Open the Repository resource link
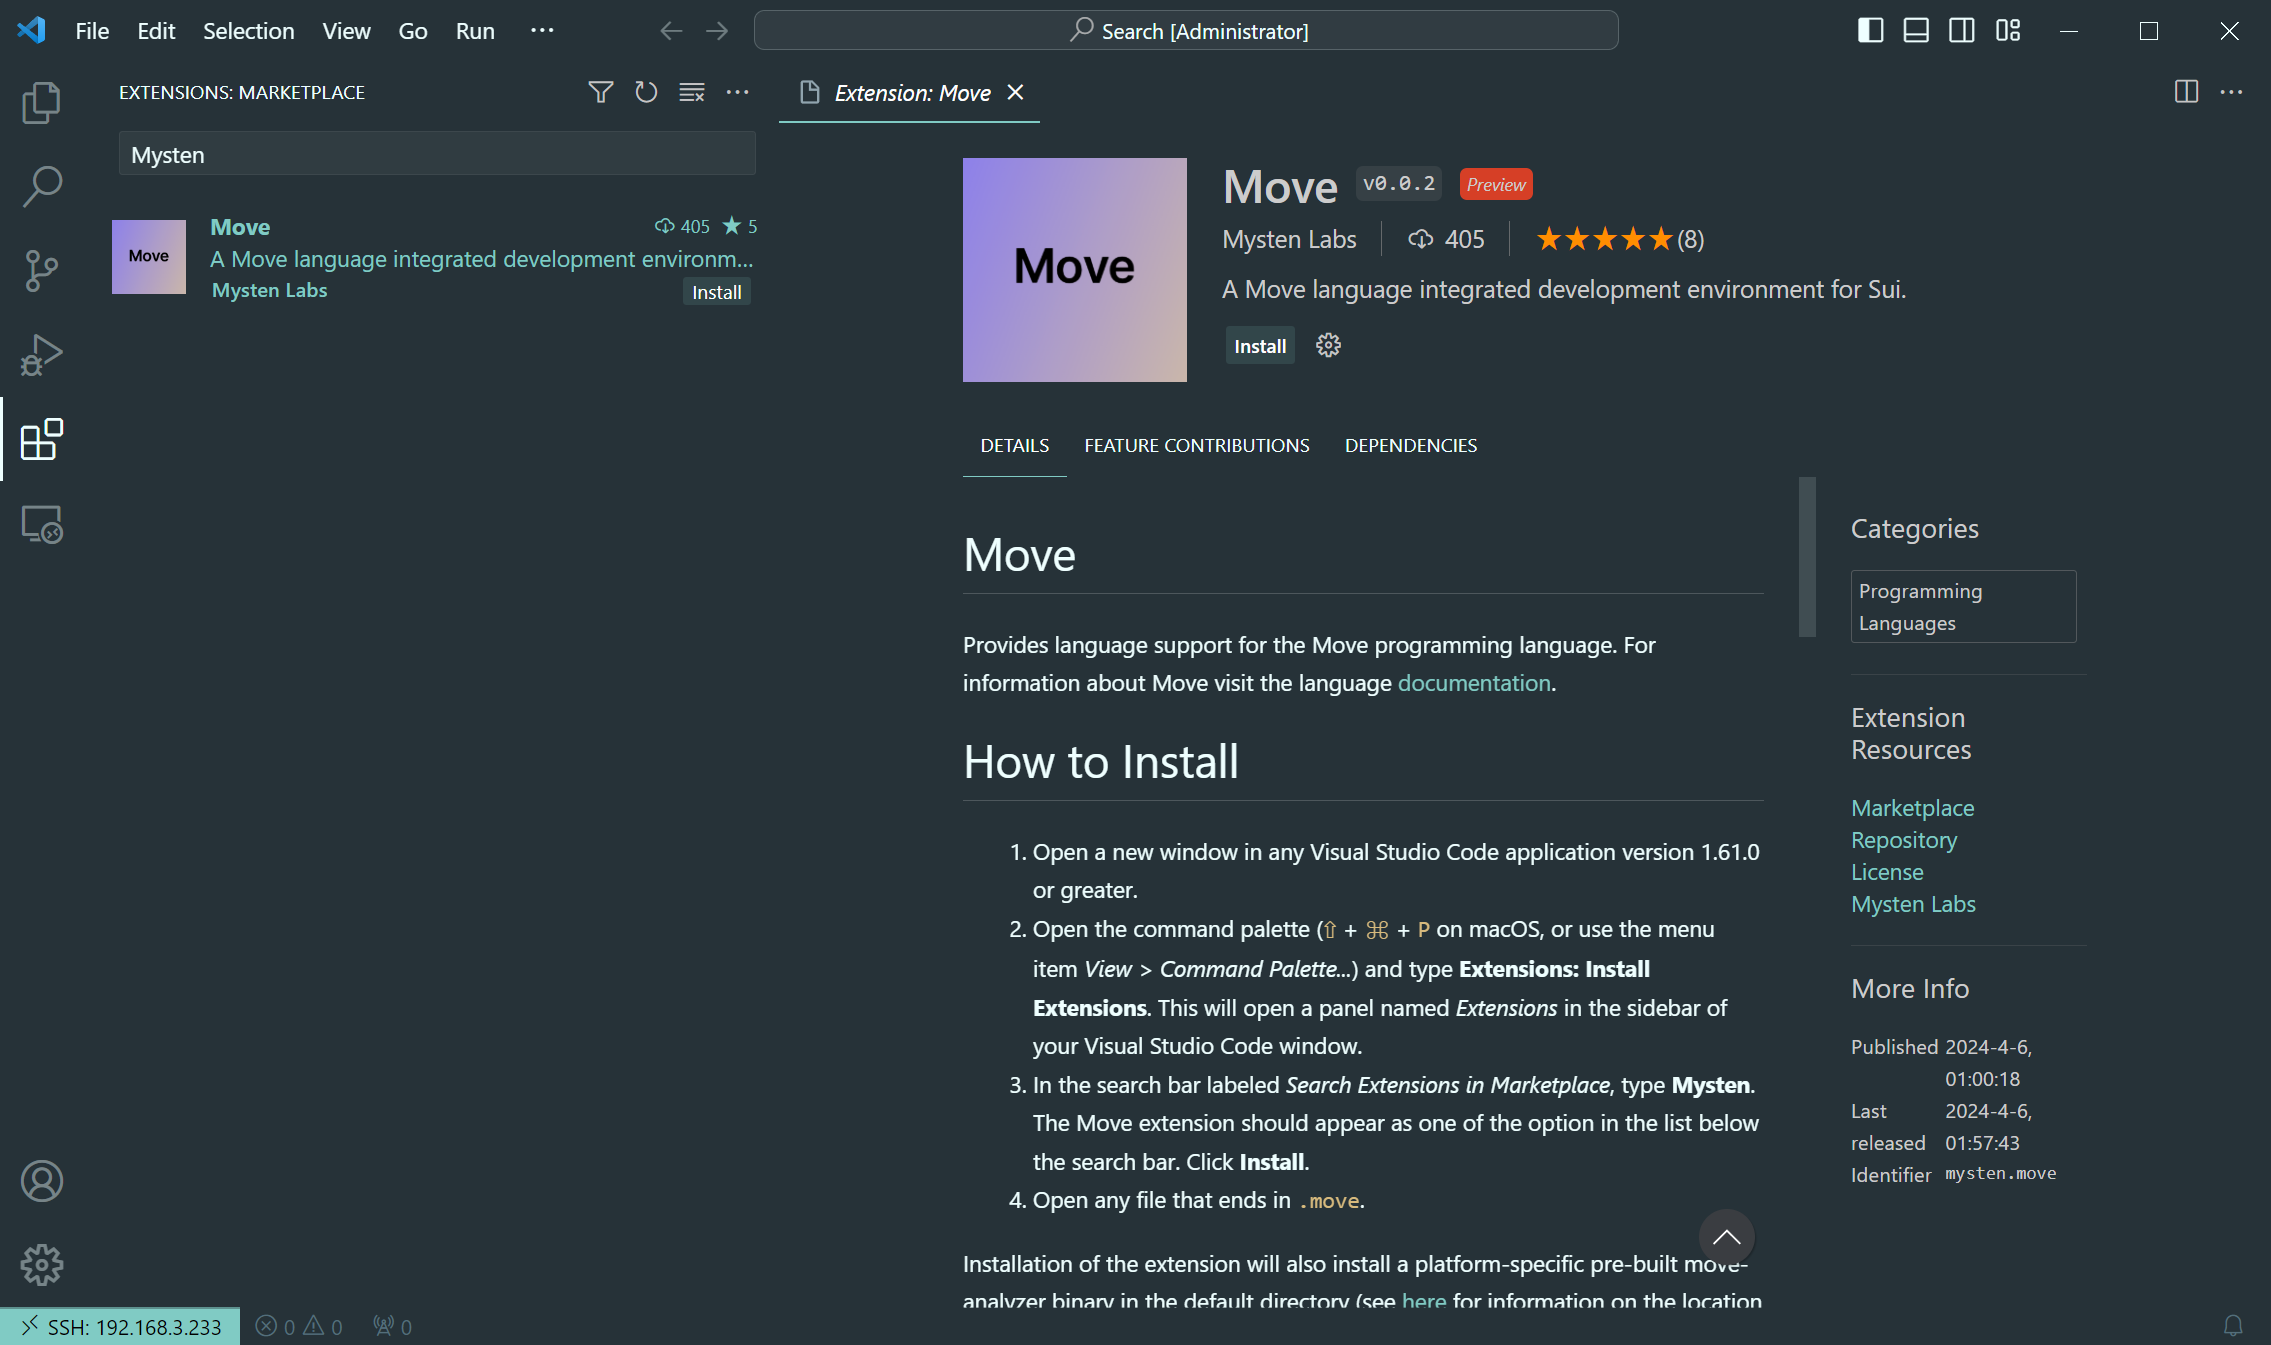Screen dimensions: 2271x1345 tap(1903, 840)
